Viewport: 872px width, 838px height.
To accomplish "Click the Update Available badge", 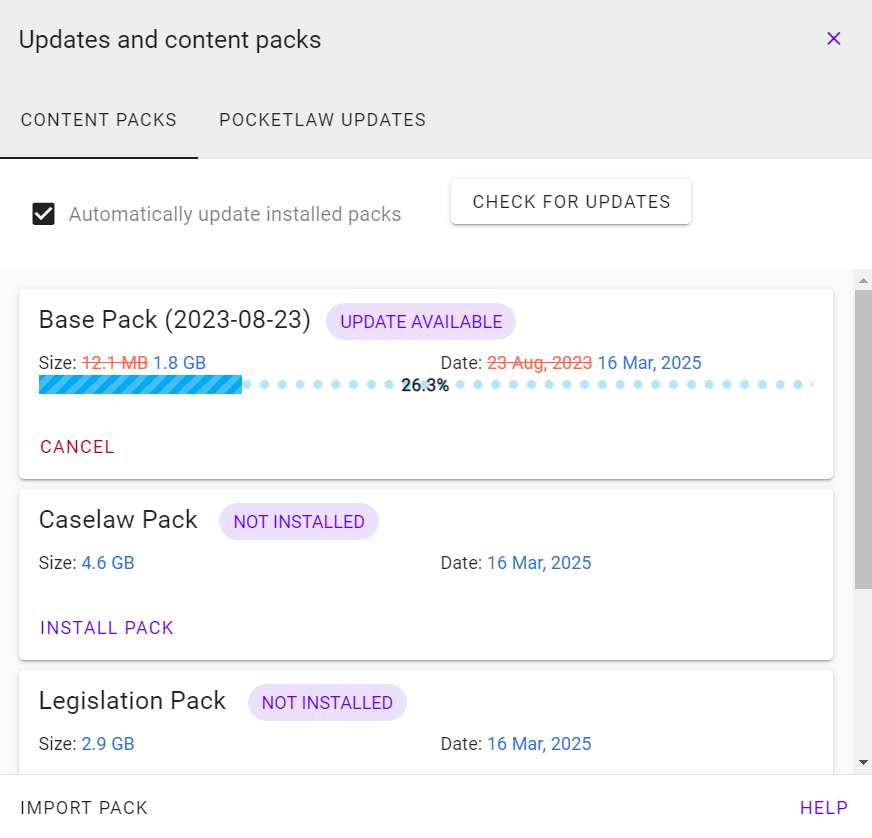I will (x=421, y=322).
